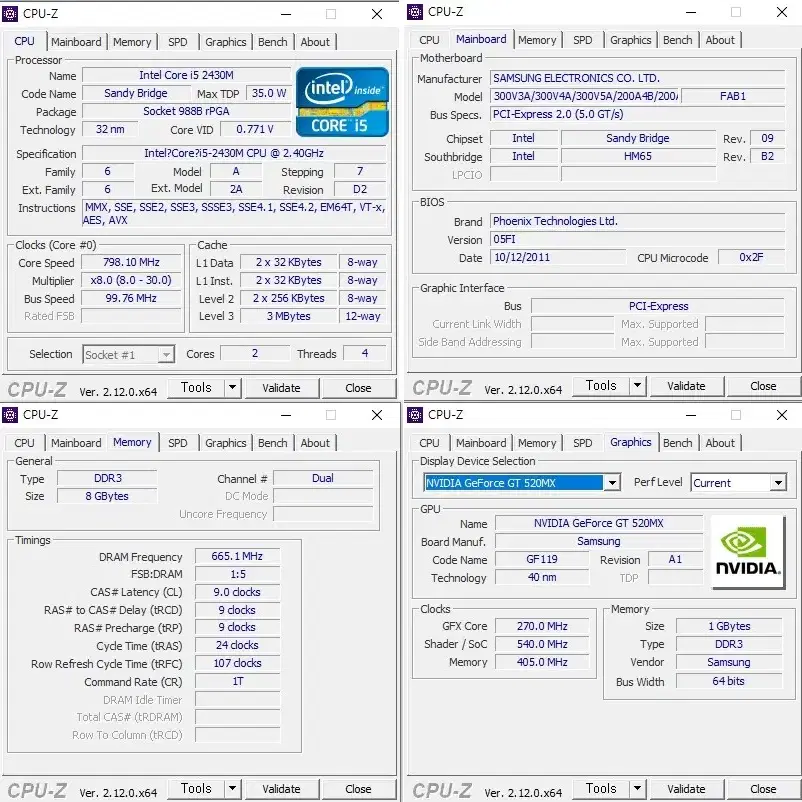Open About tab in Memory window
The height and width of the screenshot is (802, 802).
point(315,443)
